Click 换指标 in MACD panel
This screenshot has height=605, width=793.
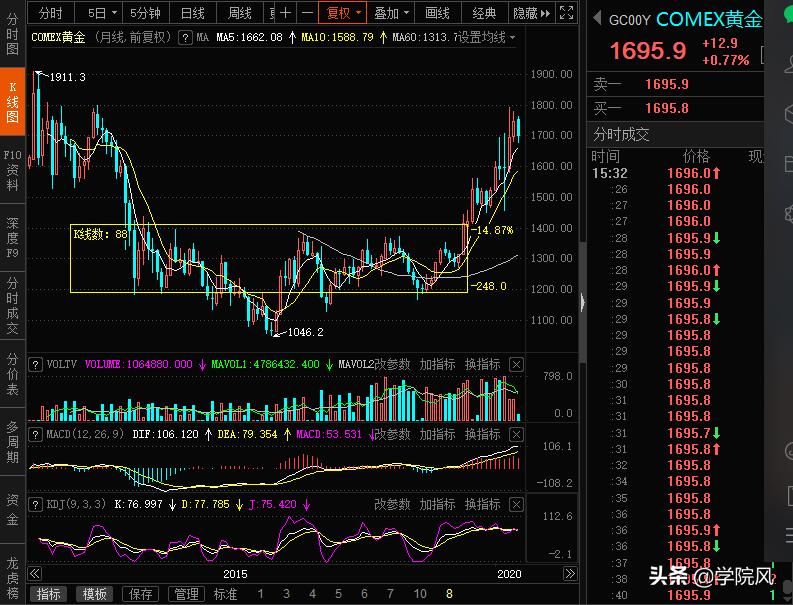pyautogui.click(x=482, y=435)
